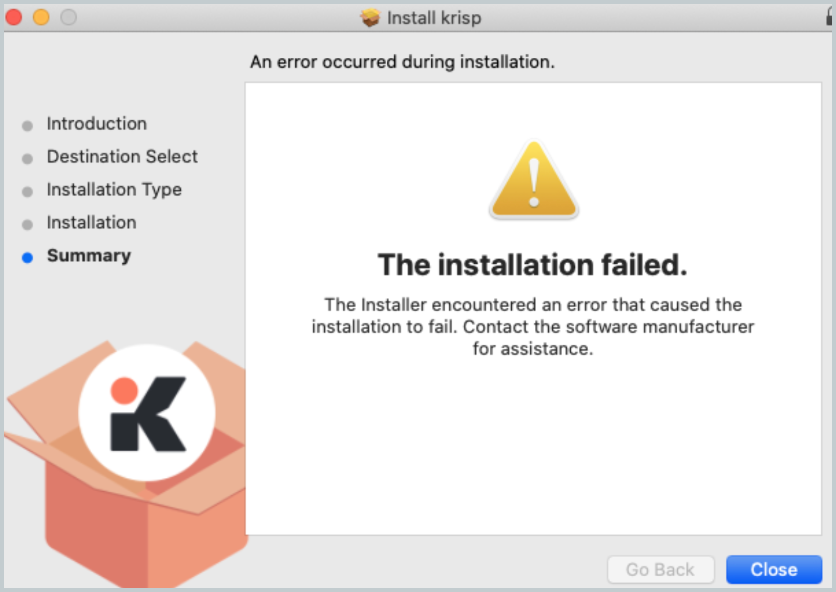The width and height of the screenshot is (836, 592).
Task: Close the failed installer with Close button
Action: tap(774, 570)
